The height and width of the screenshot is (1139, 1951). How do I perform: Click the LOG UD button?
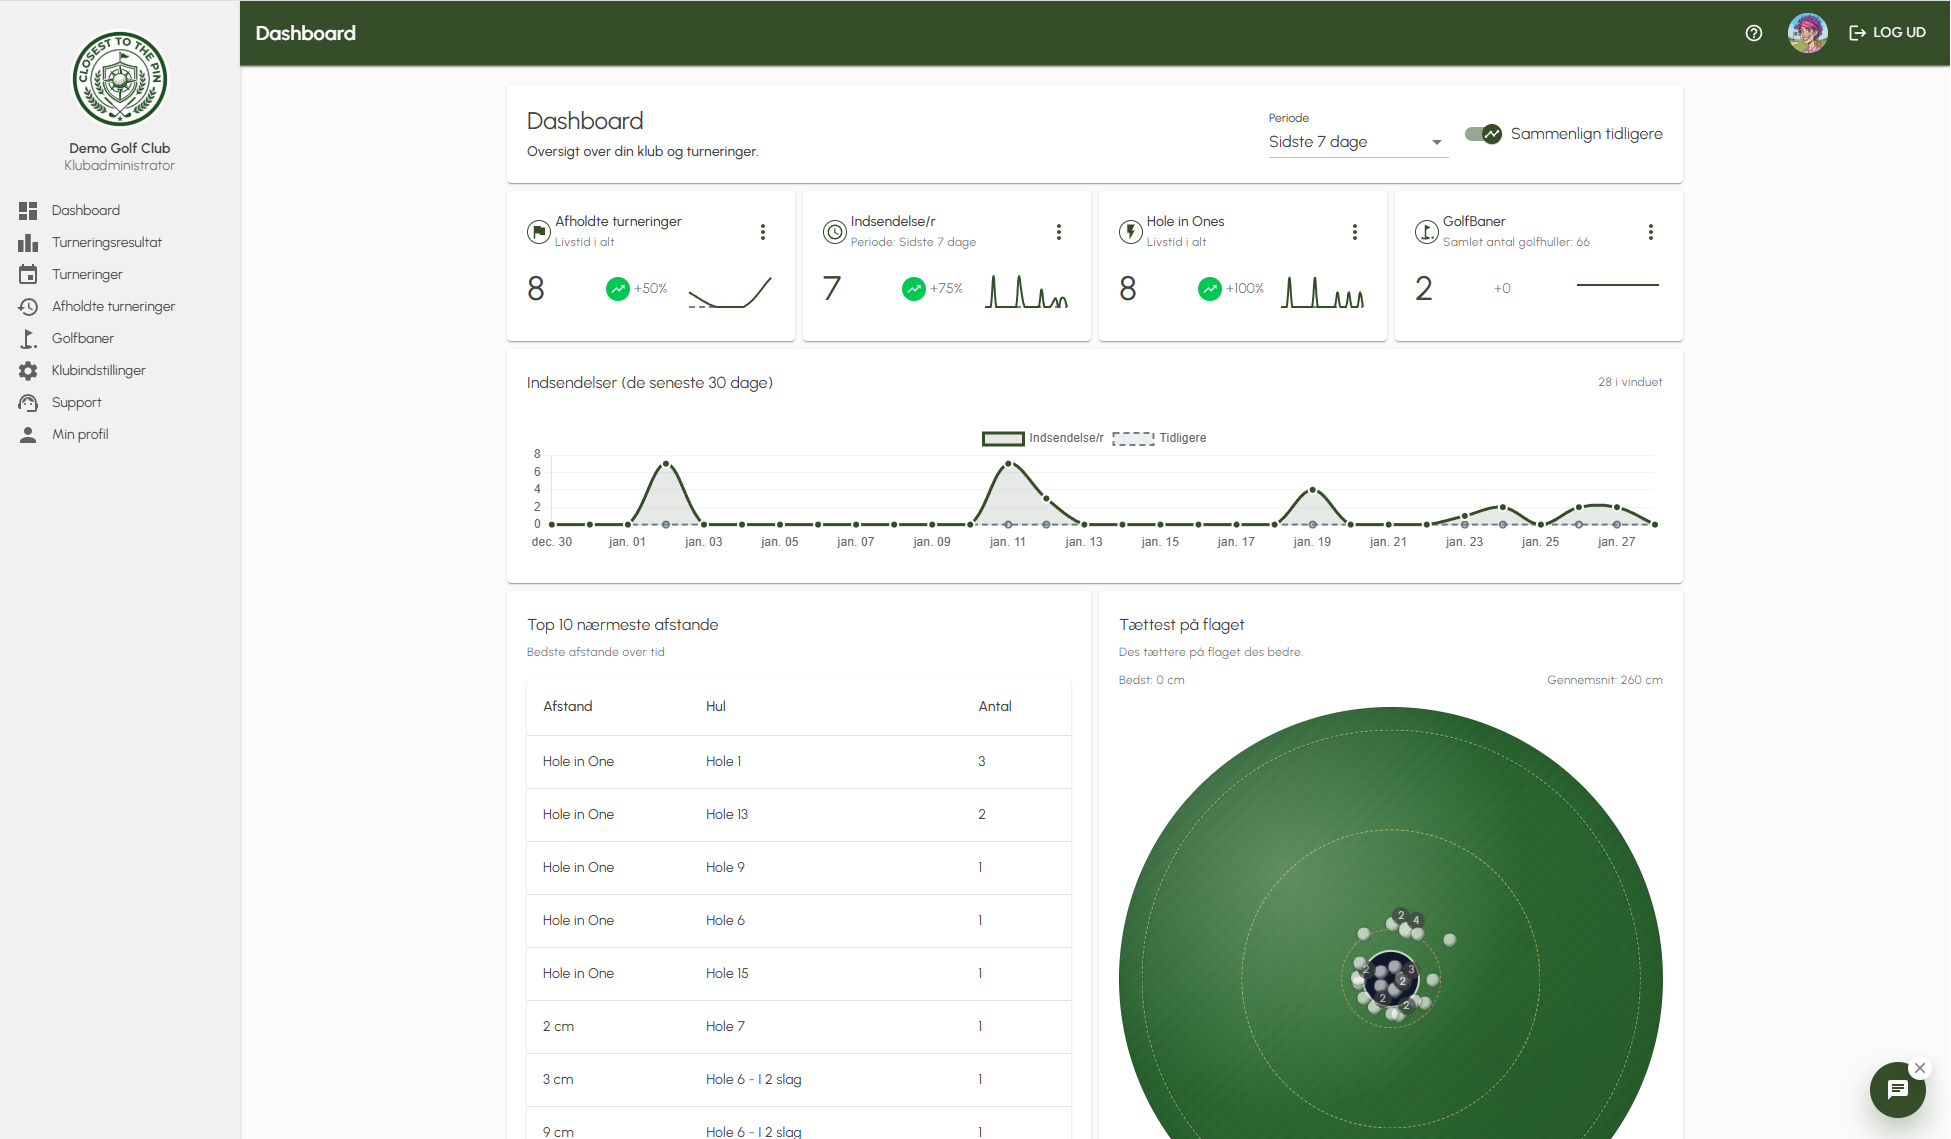click(x=1887, y=33)
